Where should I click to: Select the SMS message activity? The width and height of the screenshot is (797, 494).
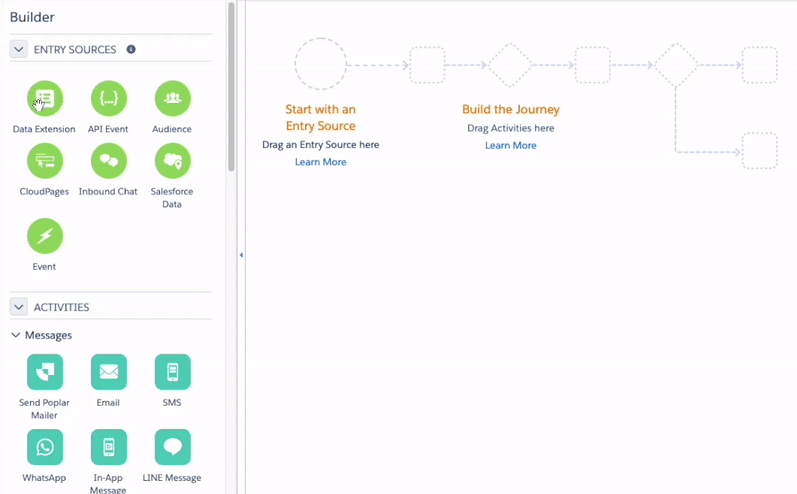(x=172, y=372)
